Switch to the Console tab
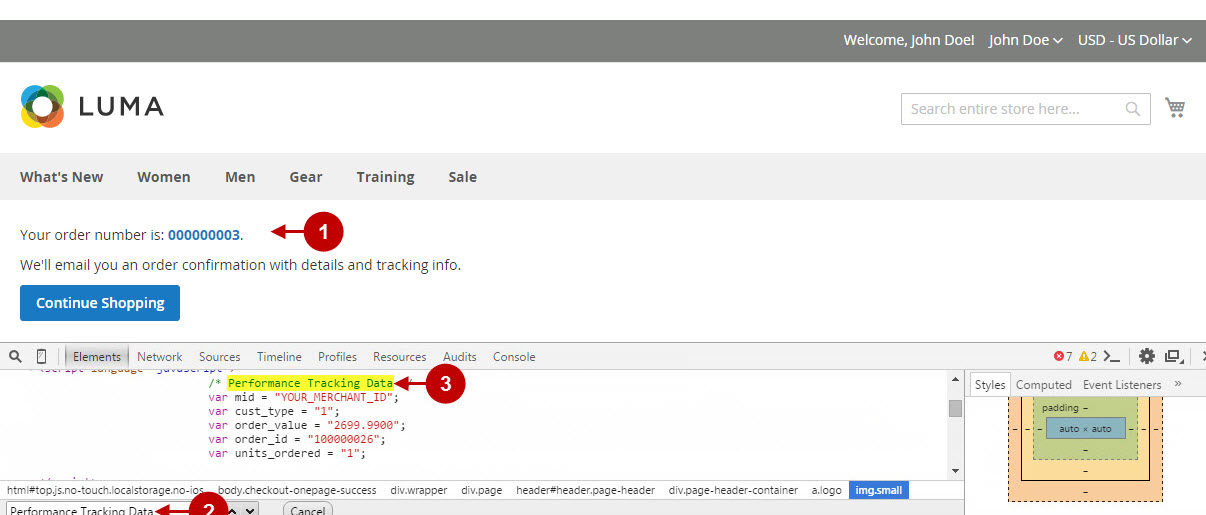1206x515 pixels. [x=514, y=356]
